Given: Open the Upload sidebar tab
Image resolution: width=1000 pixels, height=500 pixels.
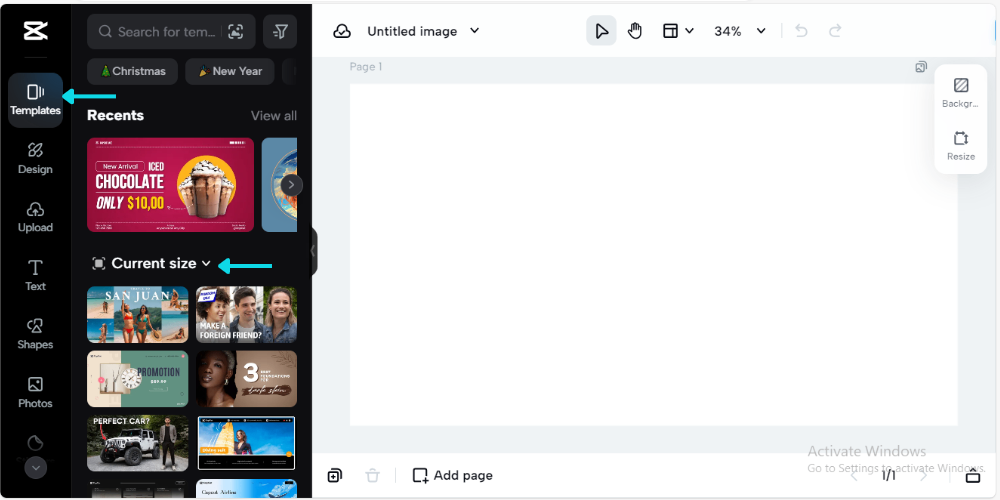Looking at the screenshot, I should tap(35, 217).
